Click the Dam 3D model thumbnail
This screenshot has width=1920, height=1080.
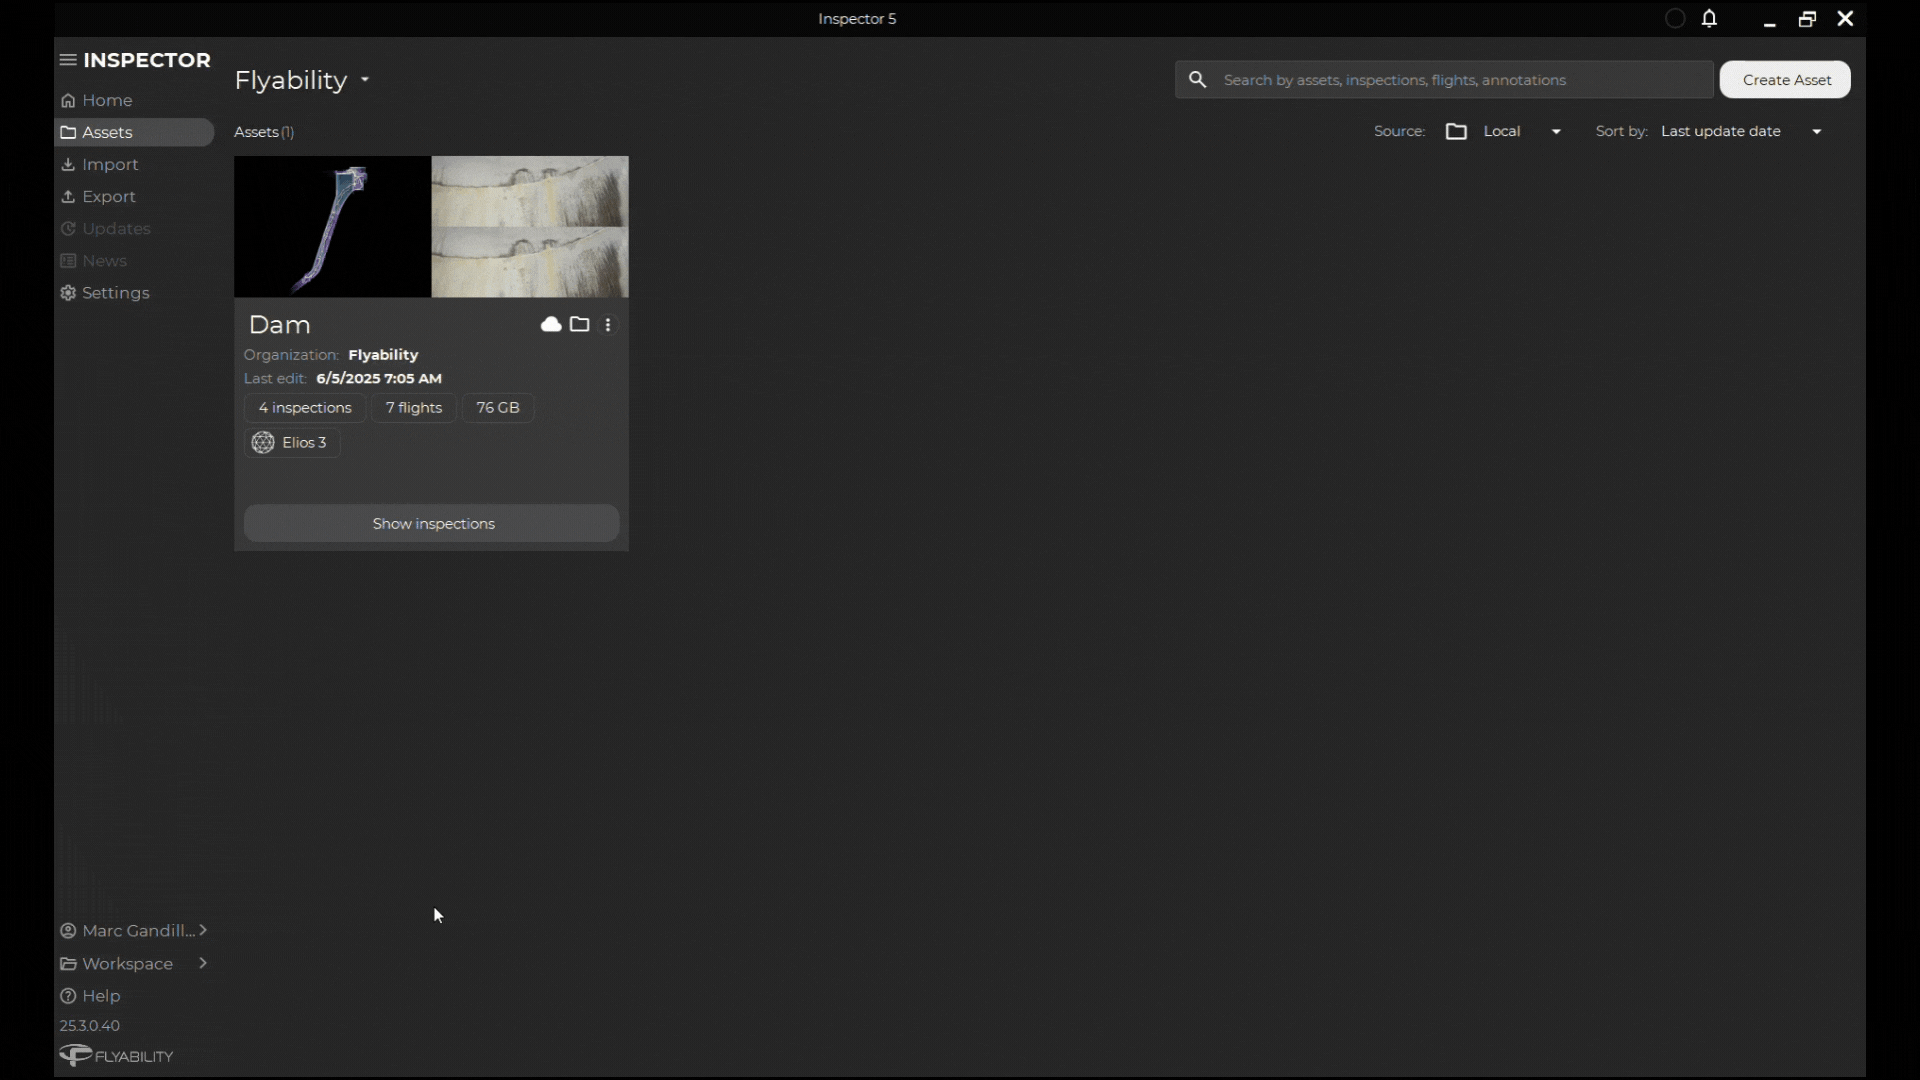(x=332, y=227)
